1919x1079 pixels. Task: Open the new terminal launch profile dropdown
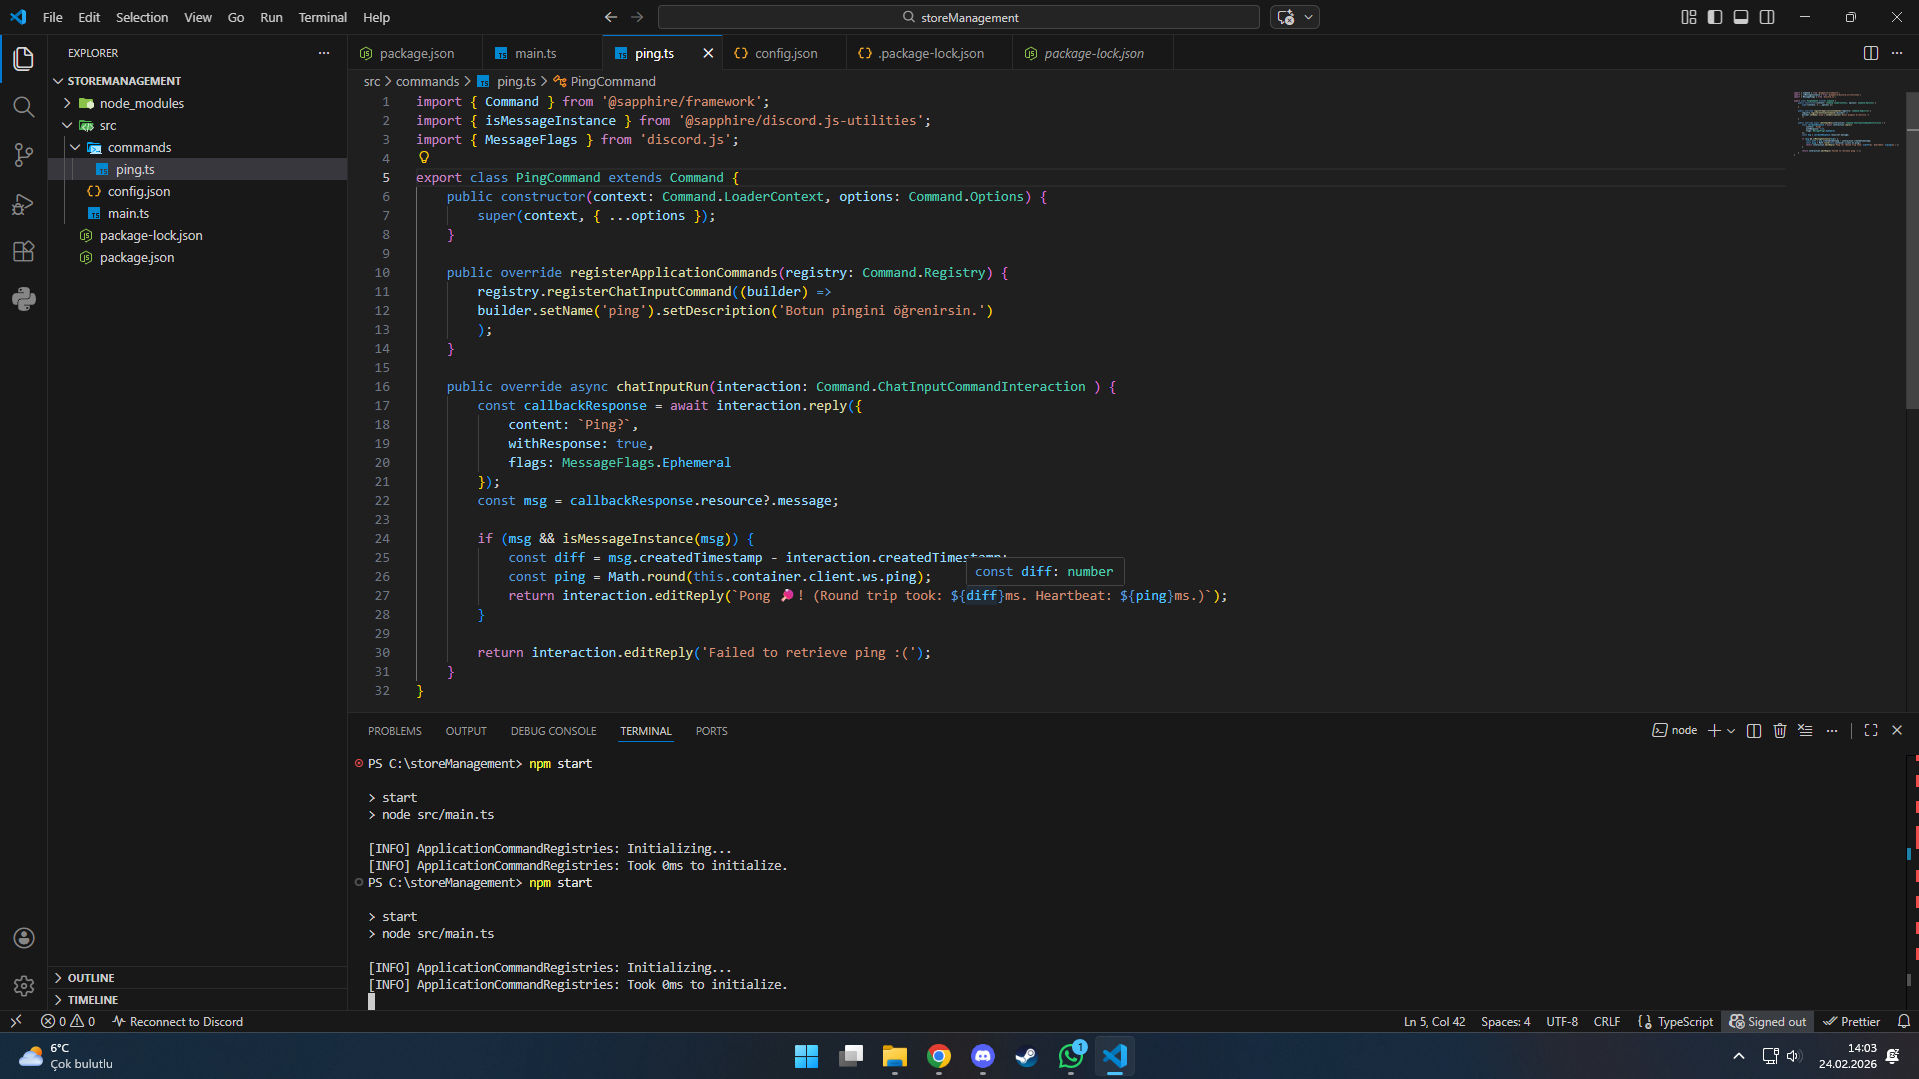coord(1731,731)
